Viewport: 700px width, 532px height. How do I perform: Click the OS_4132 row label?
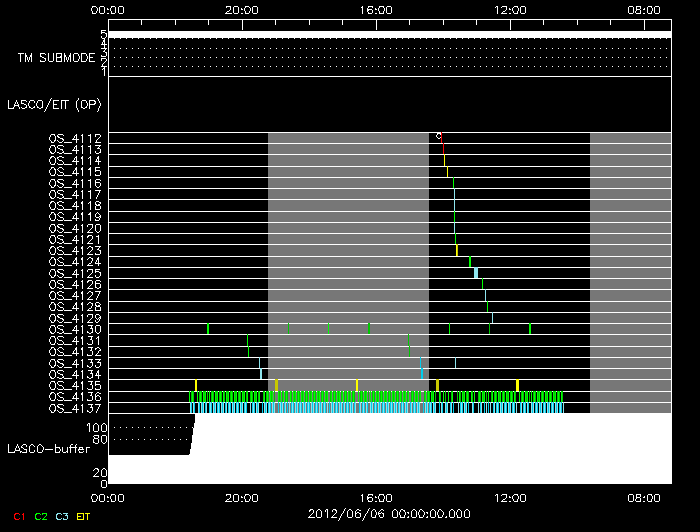coord(75,352)
